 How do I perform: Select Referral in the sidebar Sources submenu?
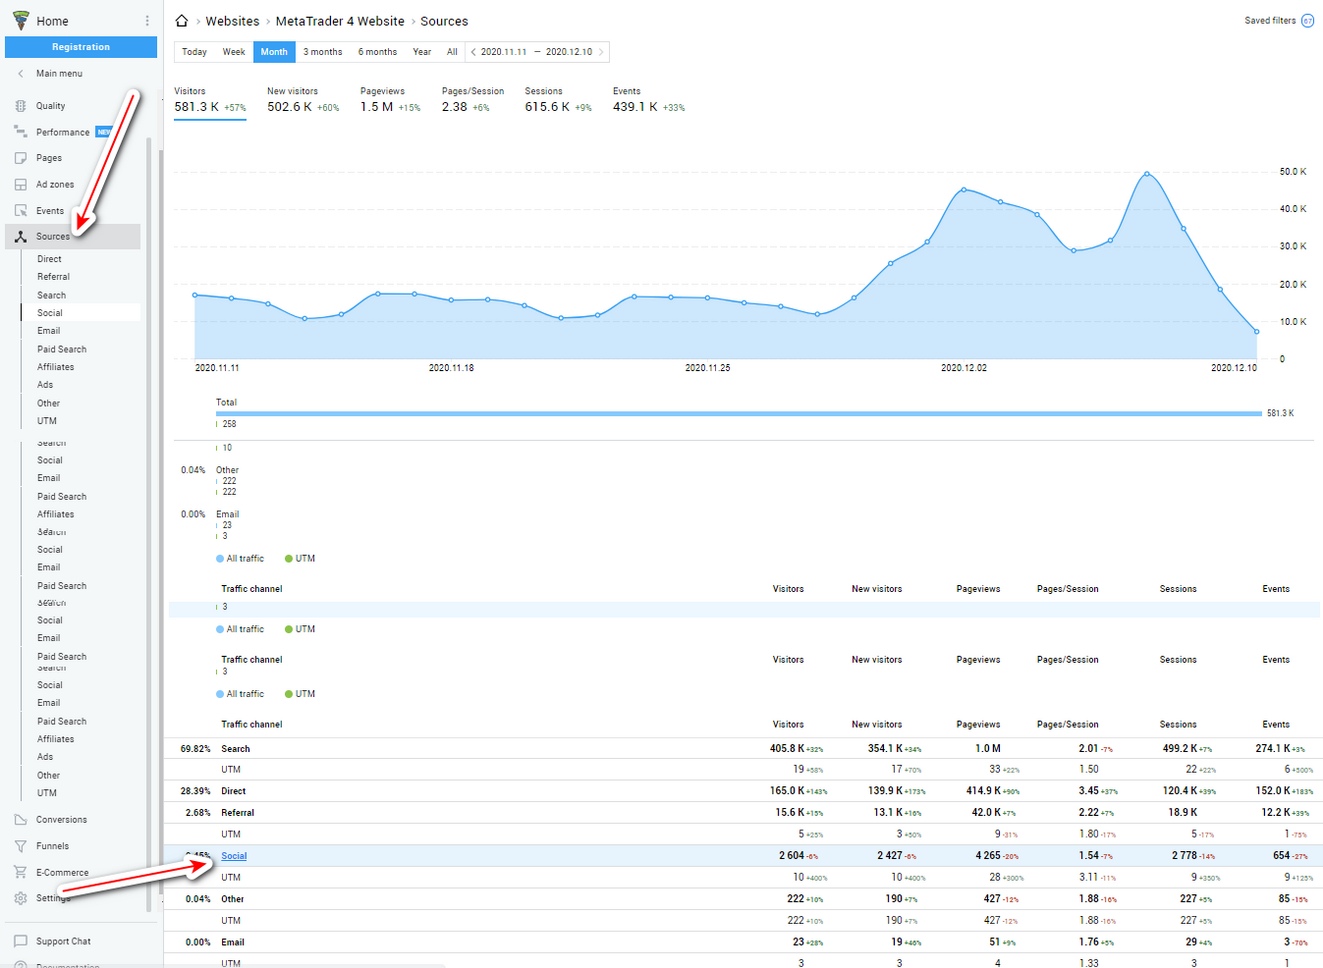click(x=53, y=277)
